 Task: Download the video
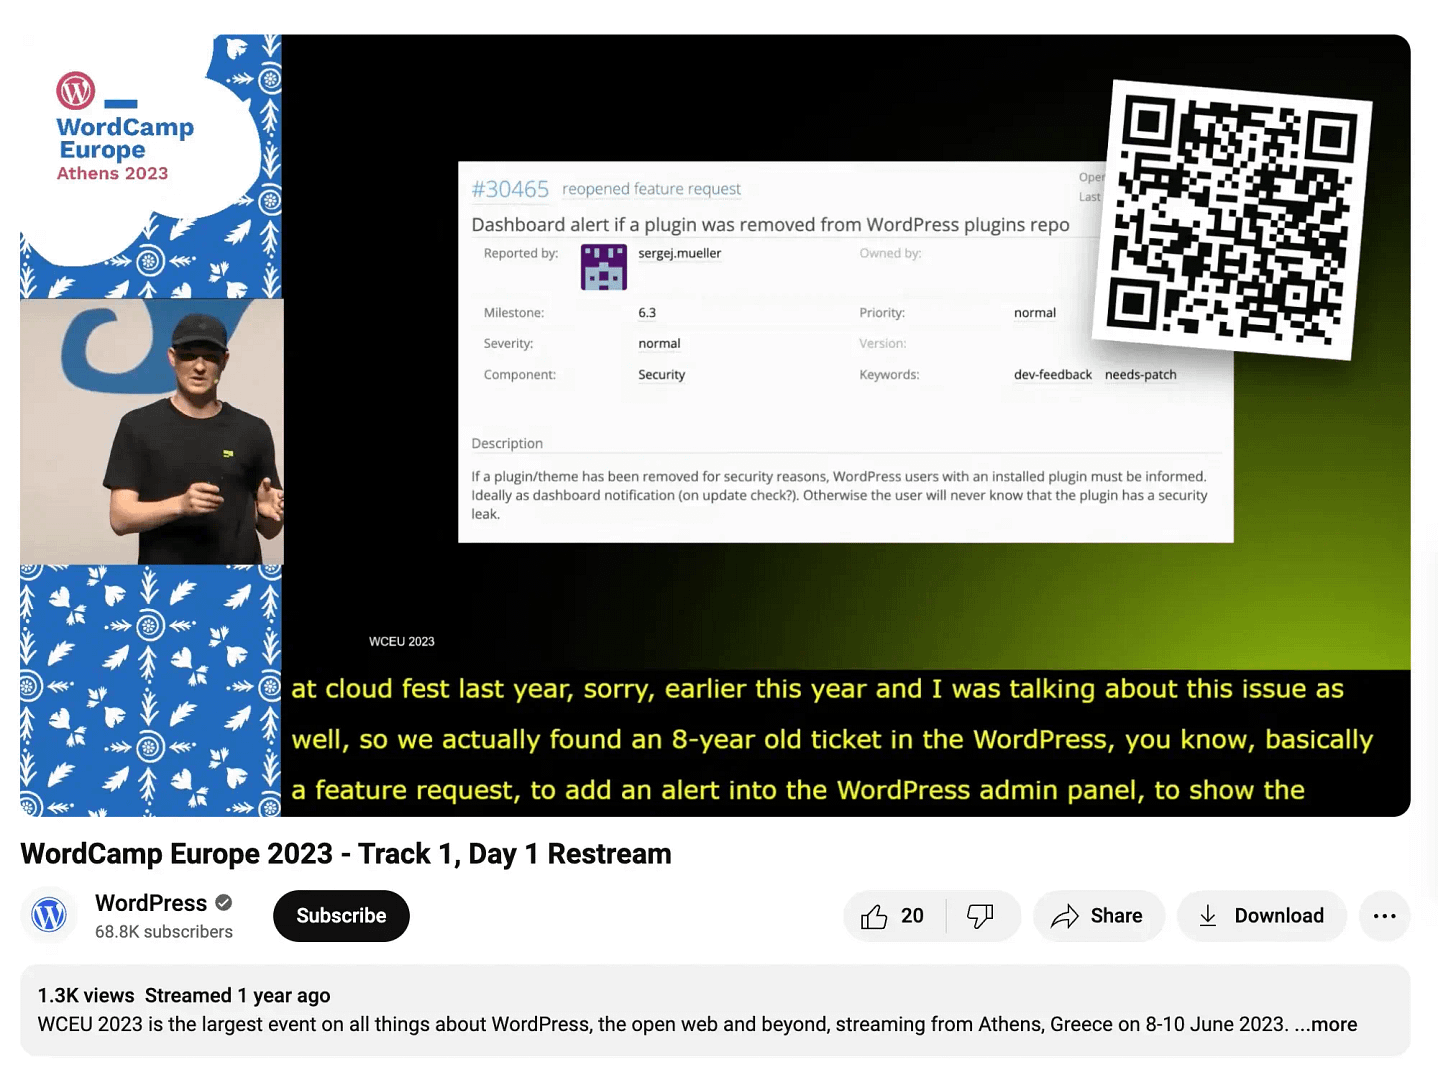point(1262,916)
